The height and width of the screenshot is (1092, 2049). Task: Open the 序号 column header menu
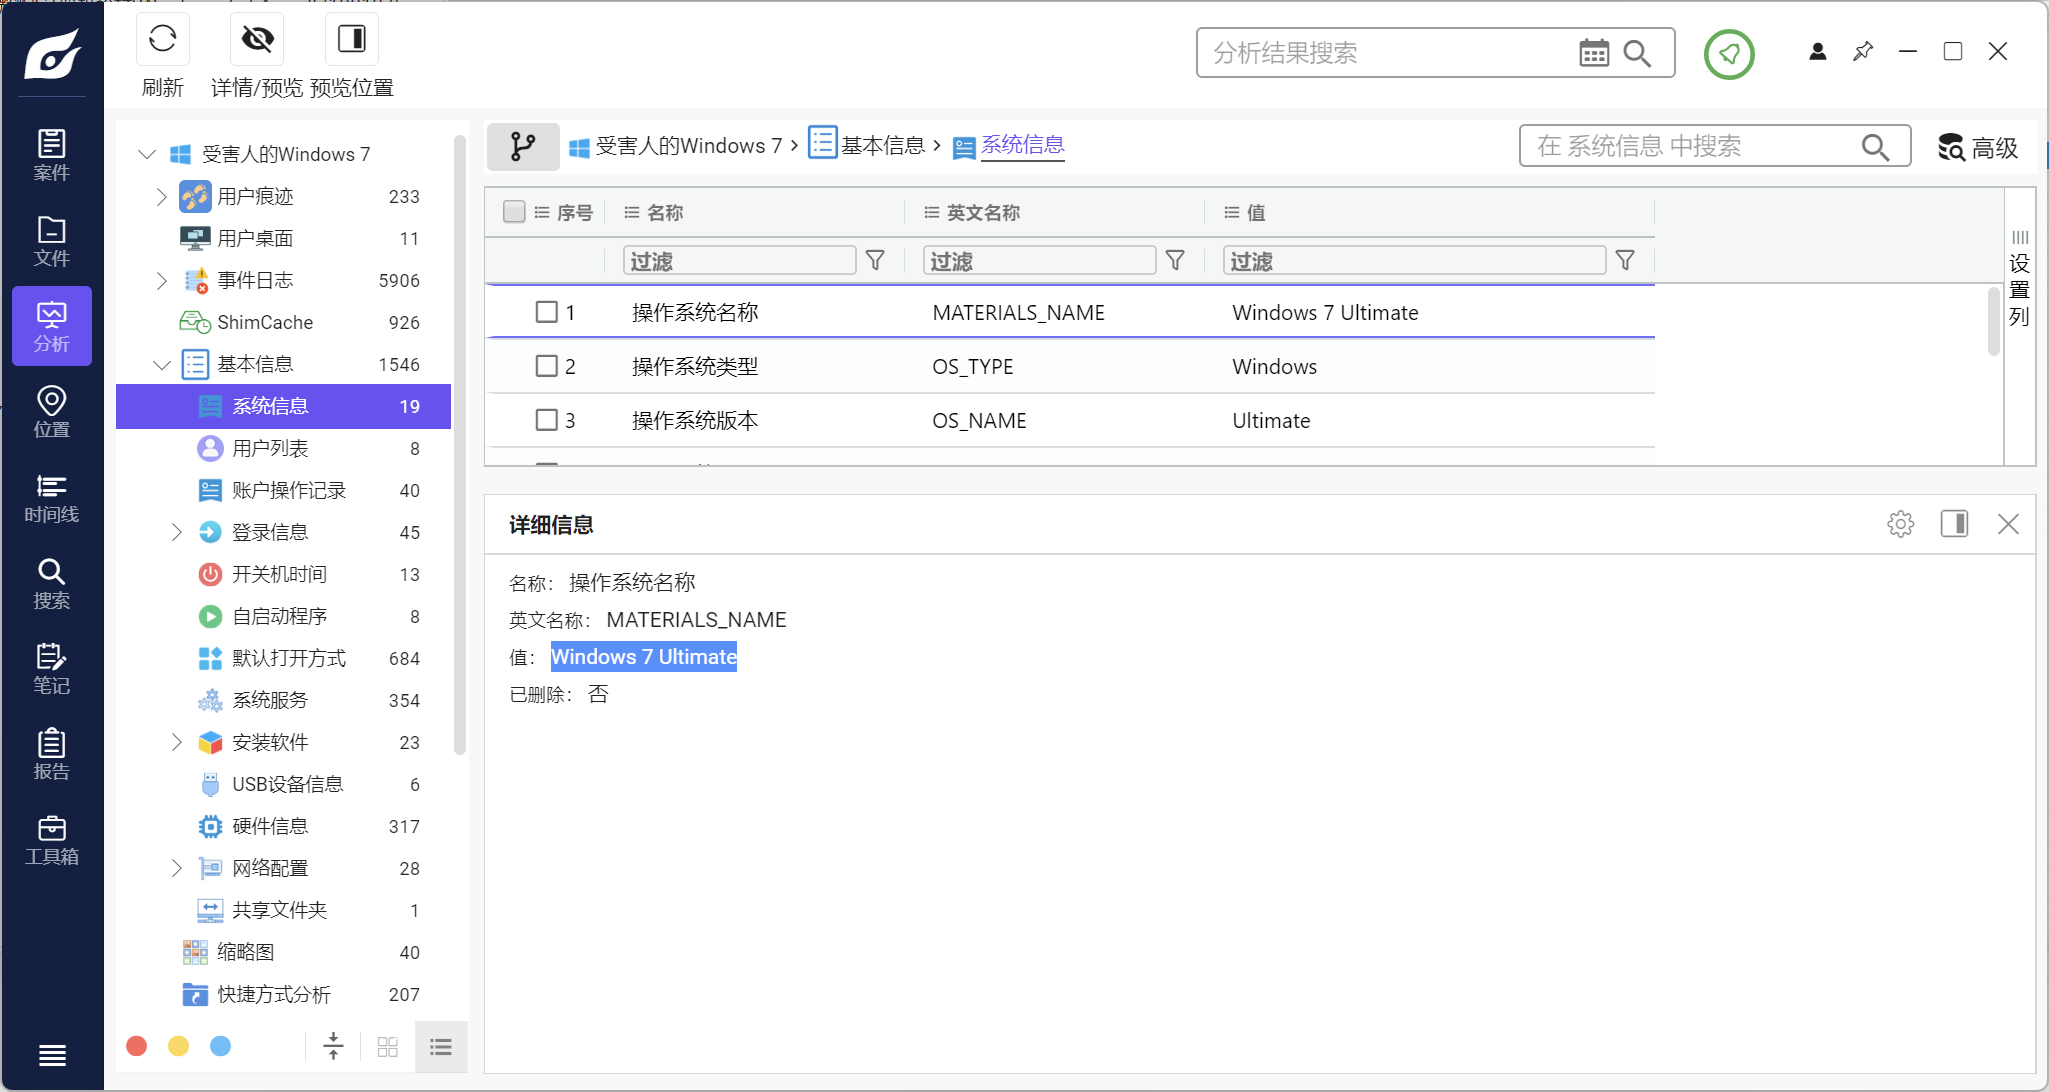pyautogui.click(x=542, y=212)
